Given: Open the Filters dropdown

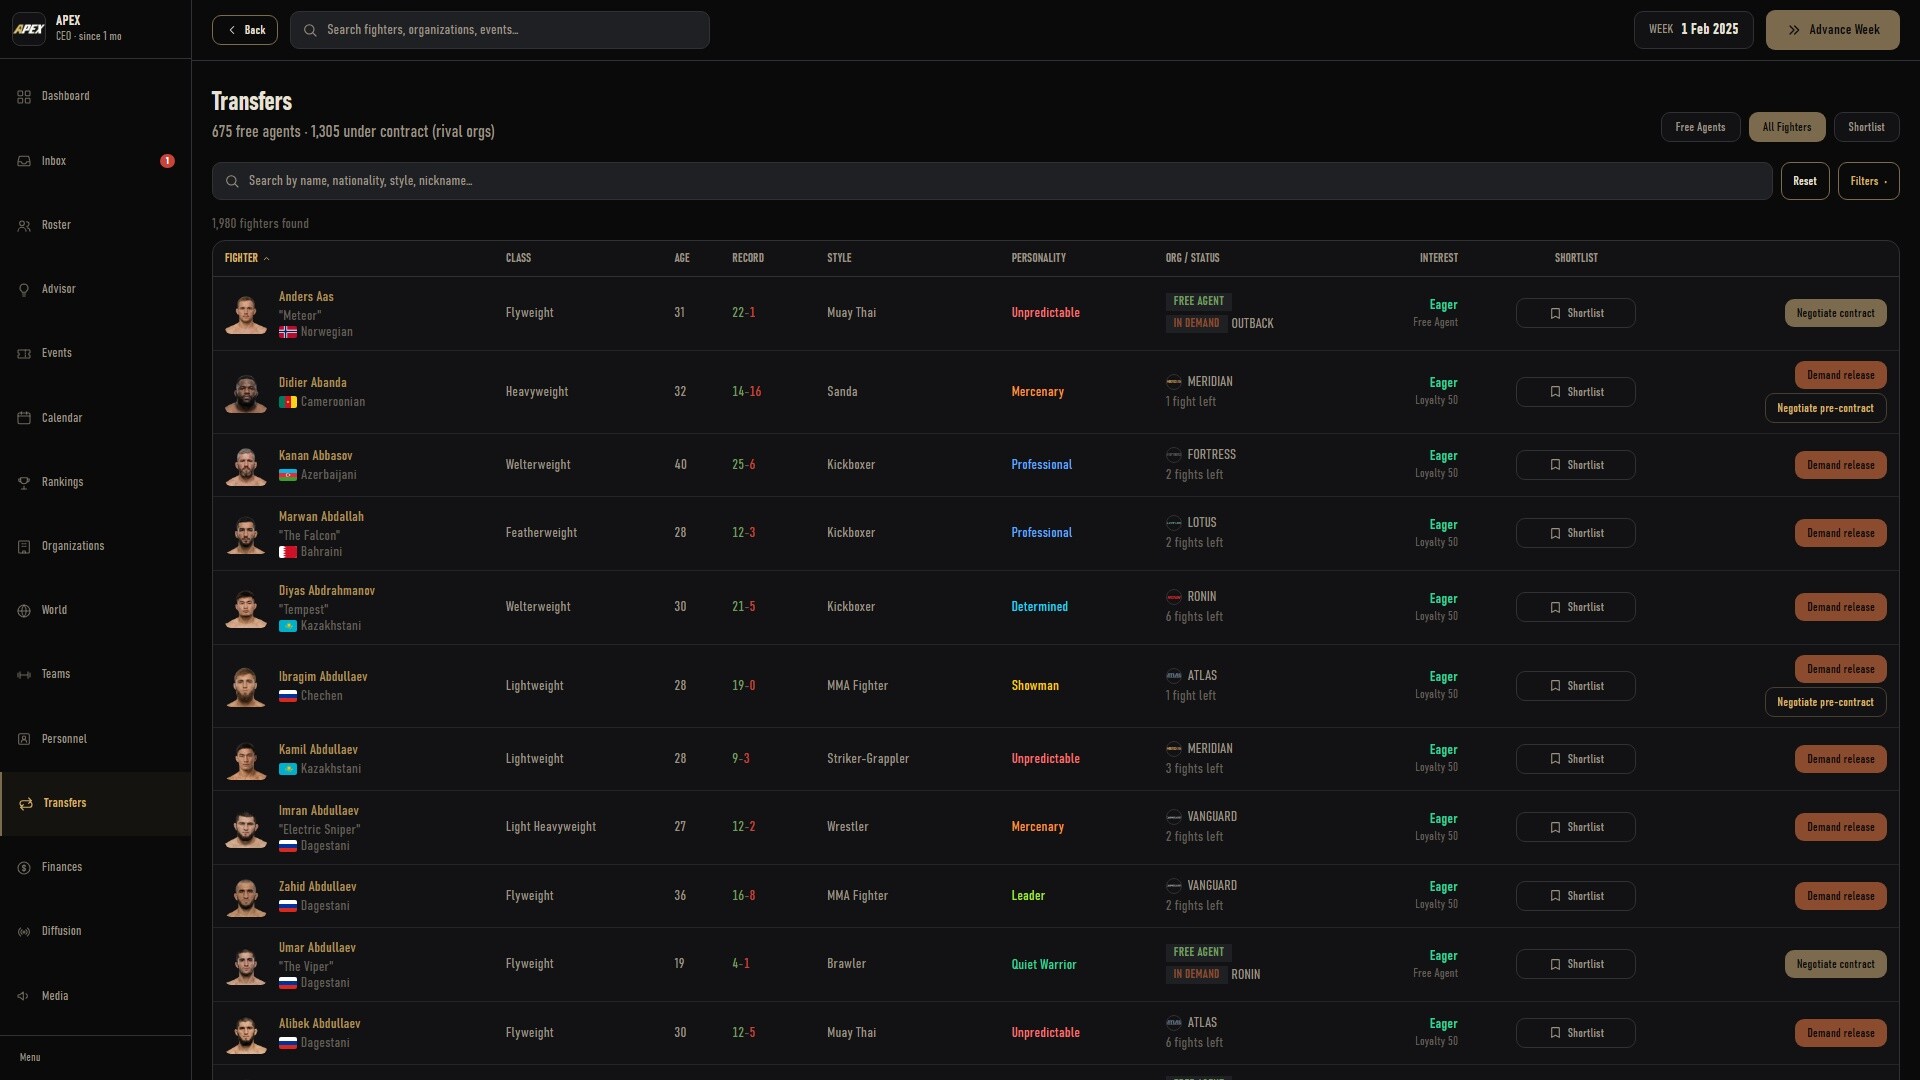Looking at the screenshot, I should tap(1868, 181).
